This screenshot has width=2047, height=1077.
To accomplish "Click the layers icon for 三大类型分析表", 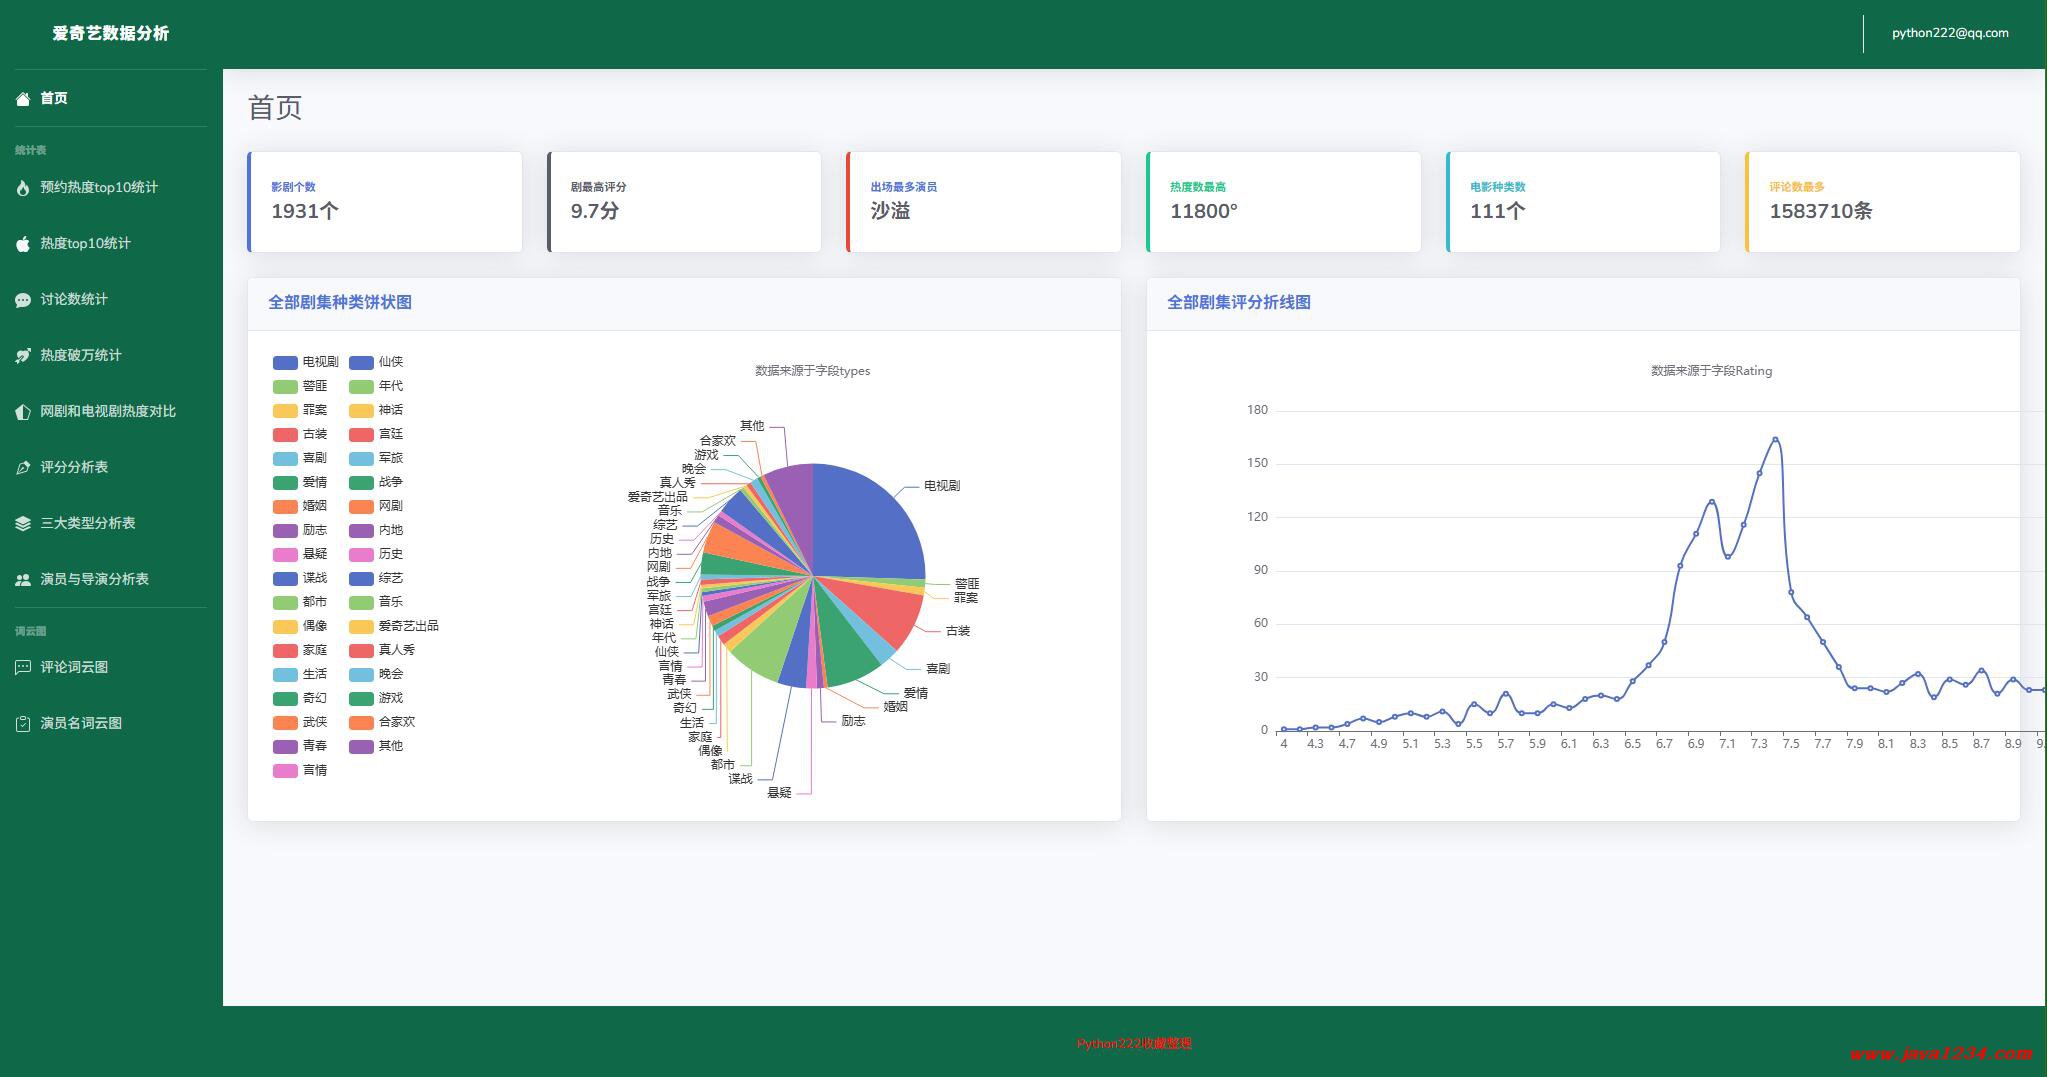I will click(23, 524).
